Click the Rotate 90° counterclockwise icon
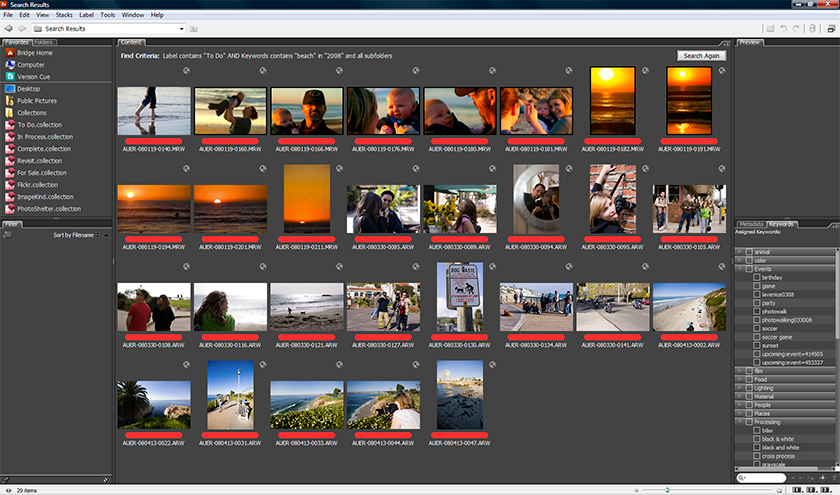Screen dimensions: 840x495 pyautogui.click(x=783, y=29)
